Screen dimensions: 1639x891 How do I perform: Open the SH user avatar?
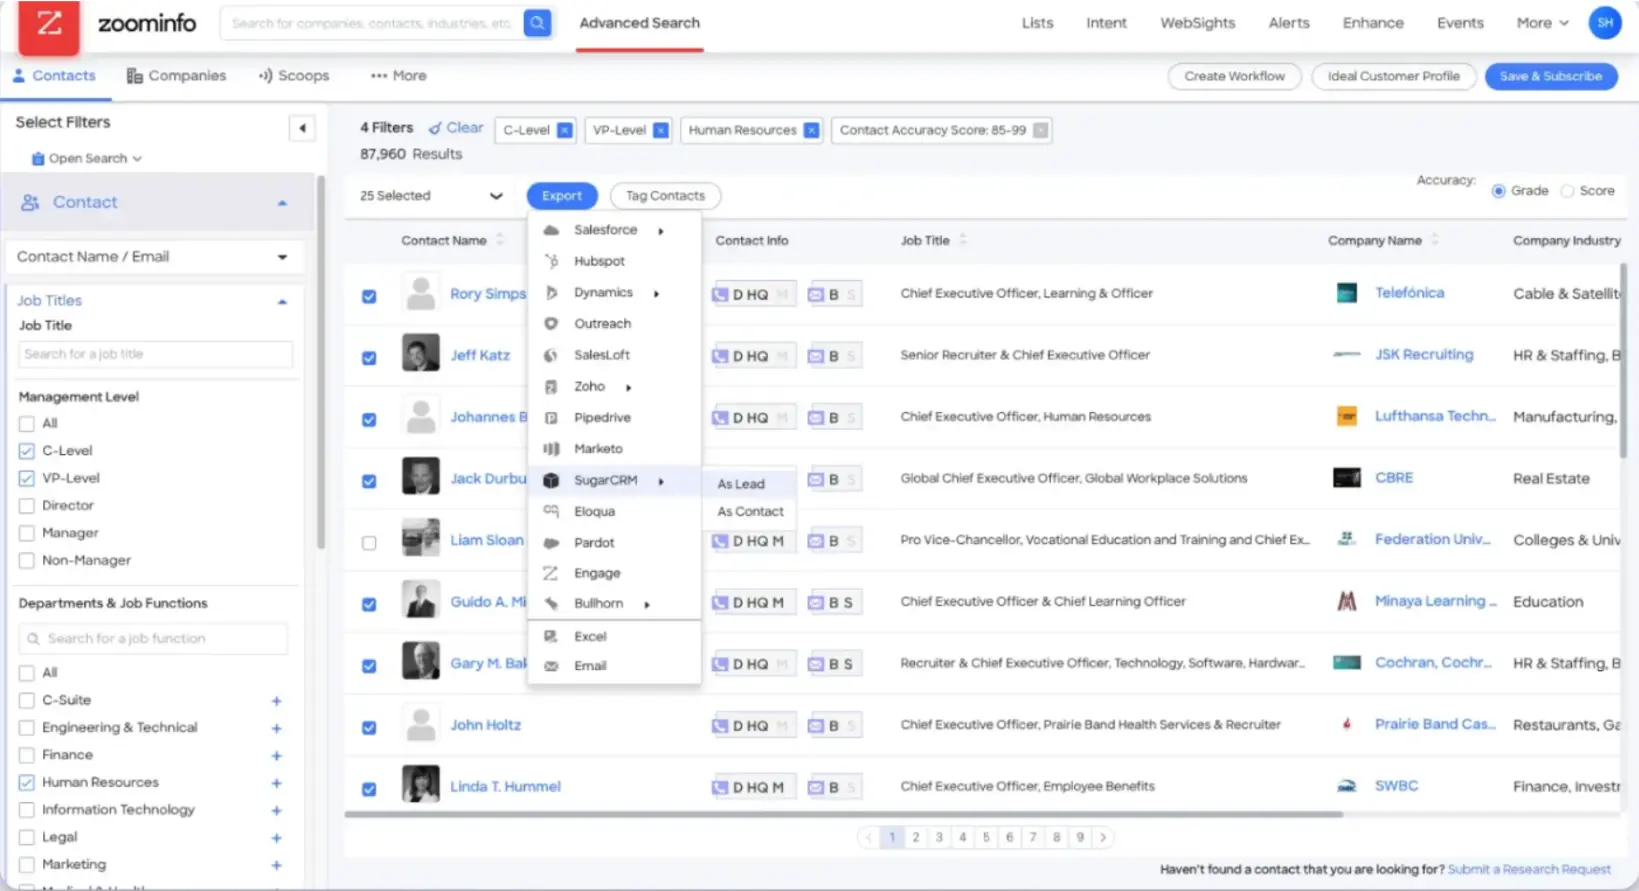(1605, 22)
